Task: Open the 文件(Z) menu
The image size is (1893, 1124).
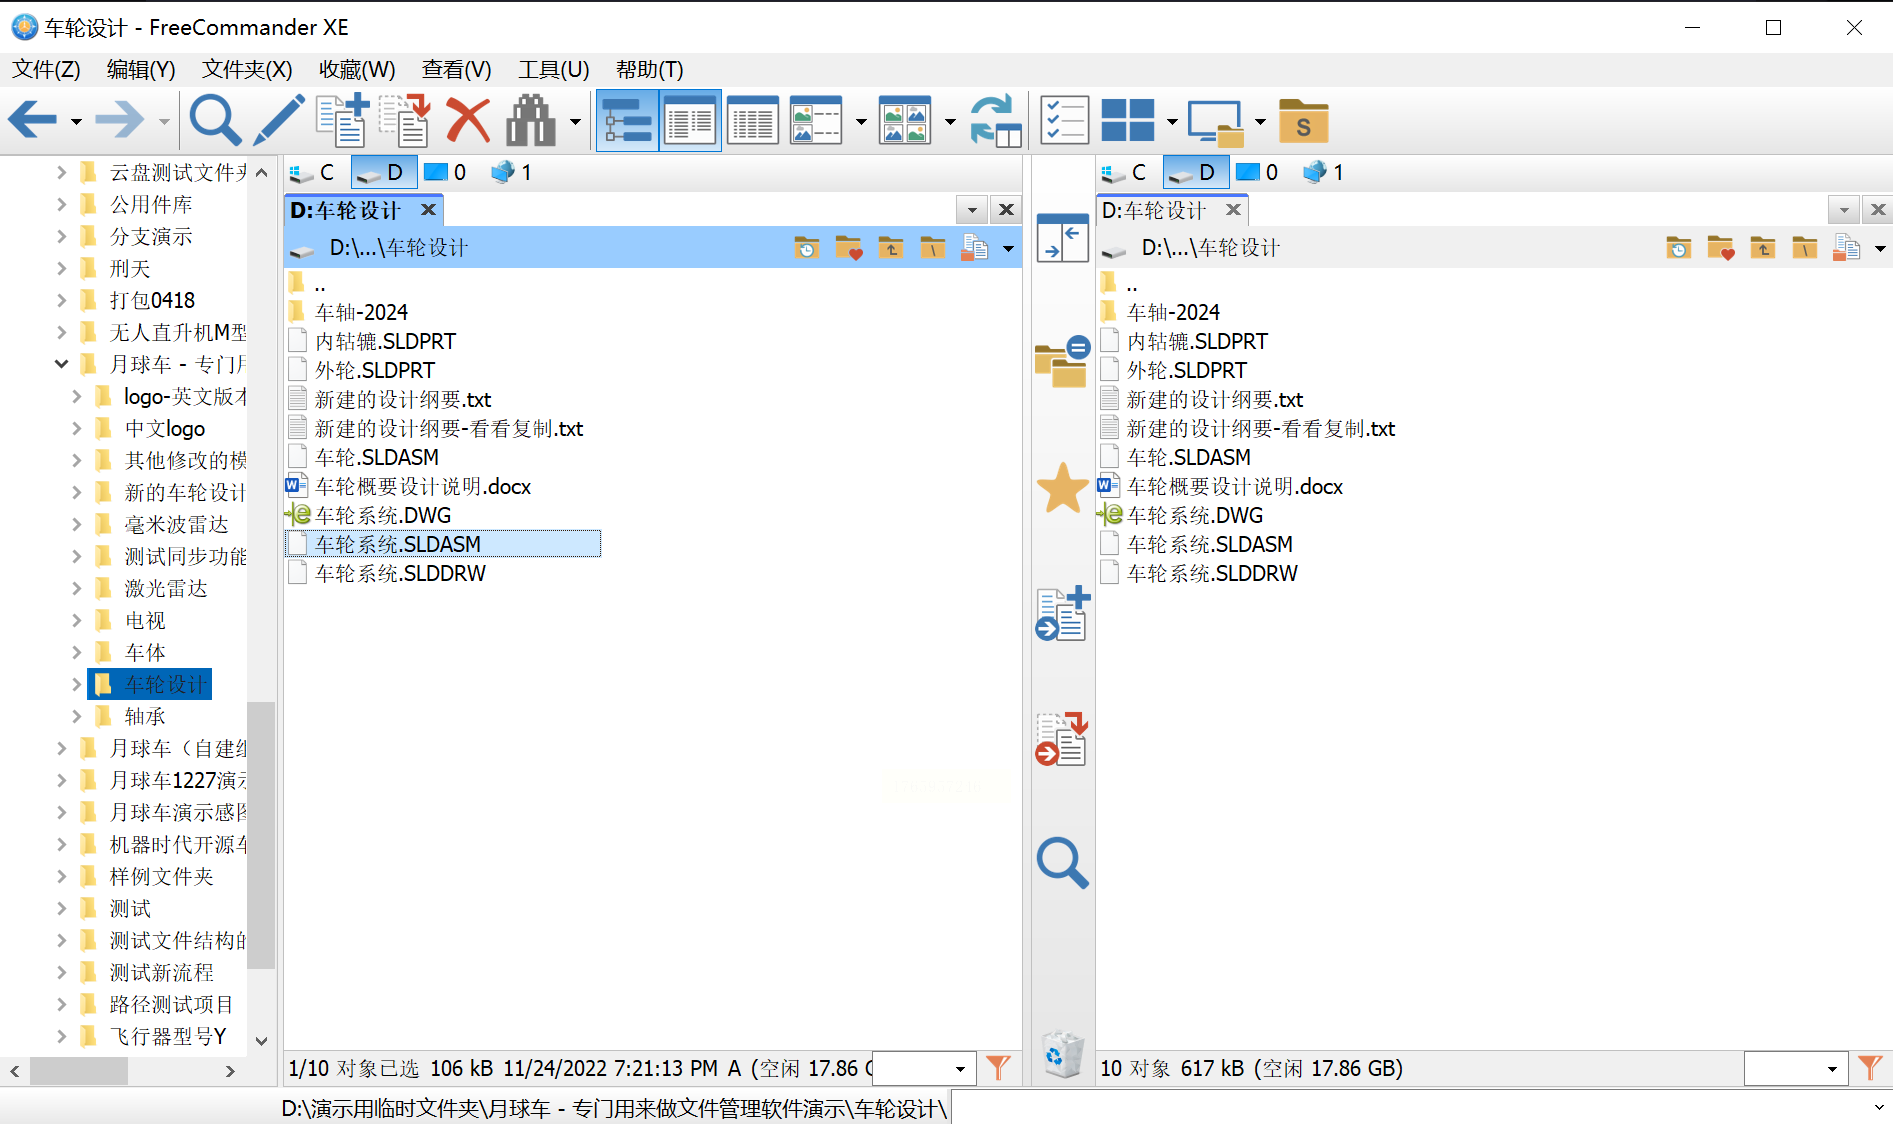Action: [46, 69]
